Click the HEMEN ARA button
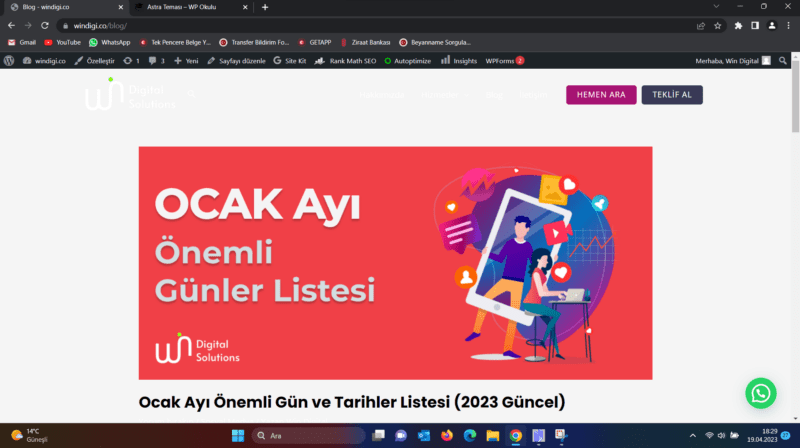 [601, 95]
